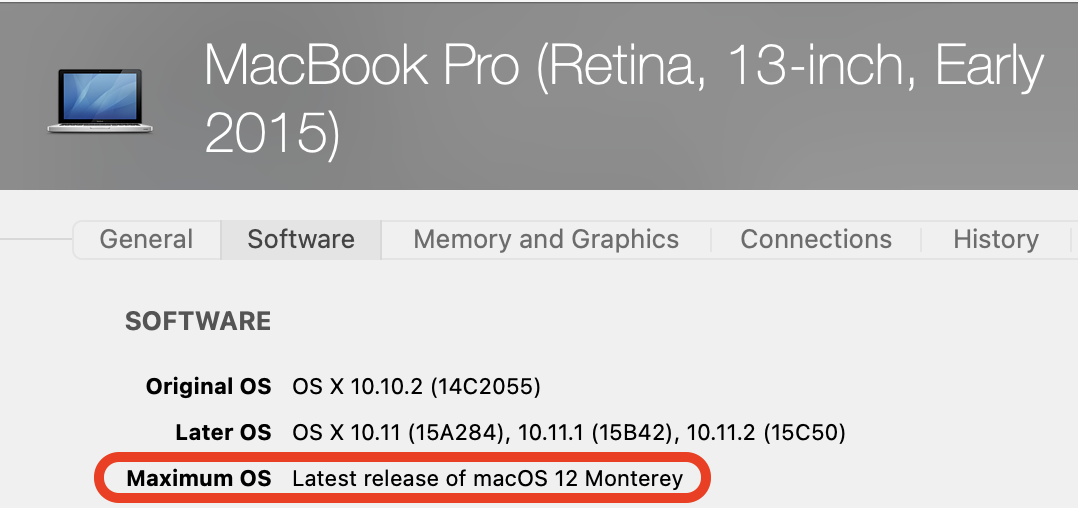Open the Memory and Graphics tab
The width and height of the screenshot is (1078, 508).
[x=546, y=240]
